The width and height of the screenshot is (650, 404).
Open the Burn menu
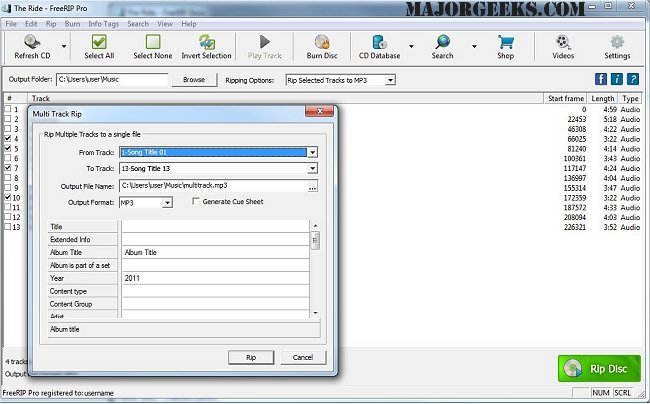(72, 24)
